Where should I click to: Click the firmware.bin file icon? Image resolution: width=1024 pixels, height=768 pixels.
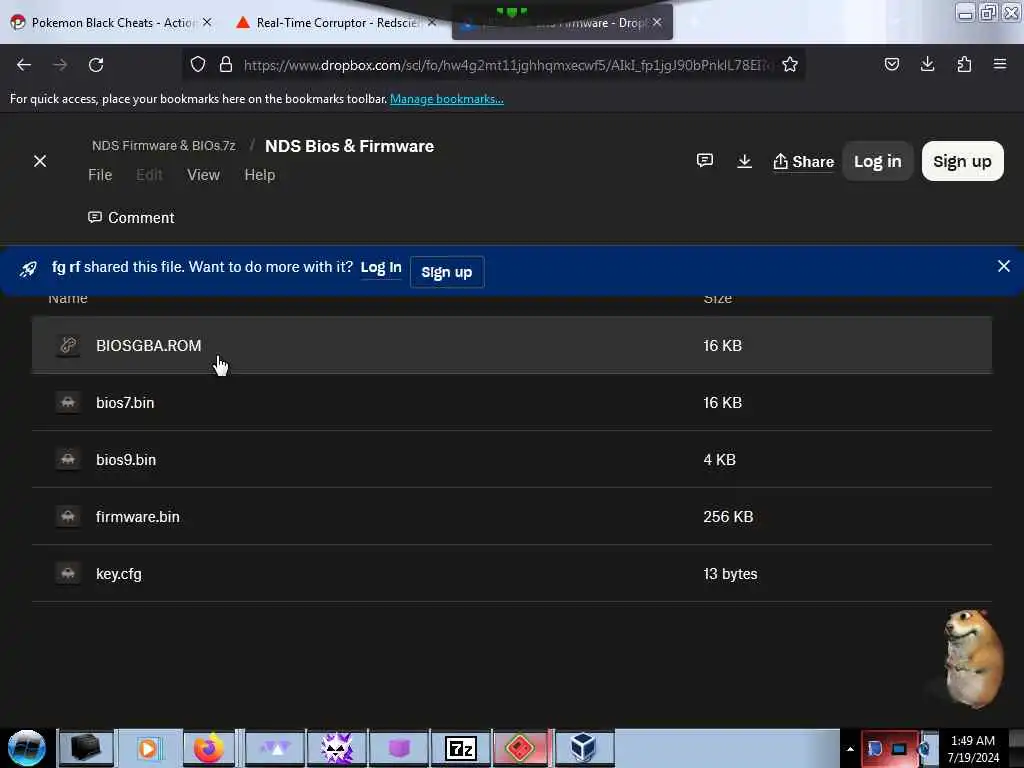tap(68, 517)
